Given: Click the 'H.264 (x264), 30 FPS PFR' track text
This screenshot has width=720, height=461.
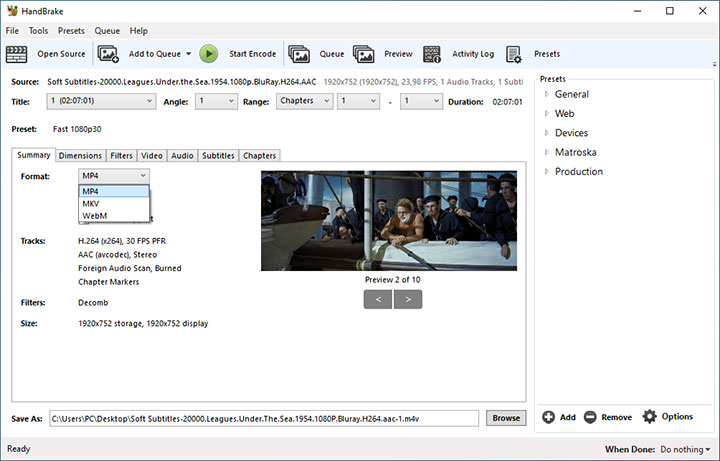Looking at the screenshot, I should (122, 241).
